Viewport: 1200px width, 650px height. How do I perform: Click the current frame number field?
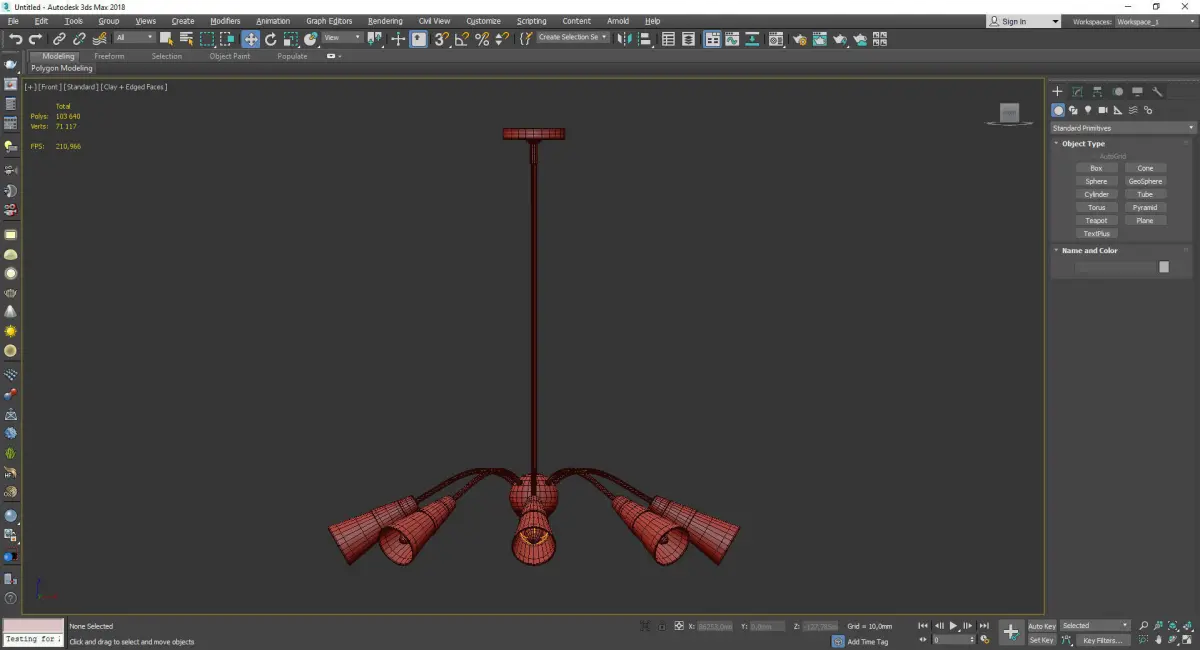click(952, 640)
